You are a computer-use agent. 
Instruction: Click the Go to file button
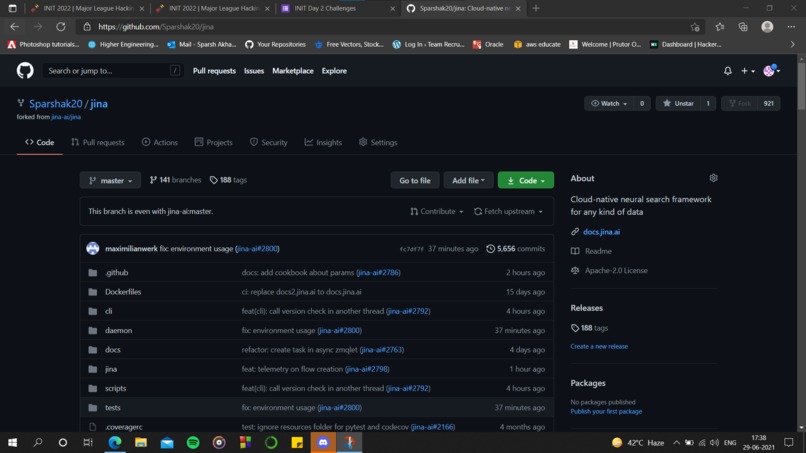pyautogui.click(x=415, y=180)
